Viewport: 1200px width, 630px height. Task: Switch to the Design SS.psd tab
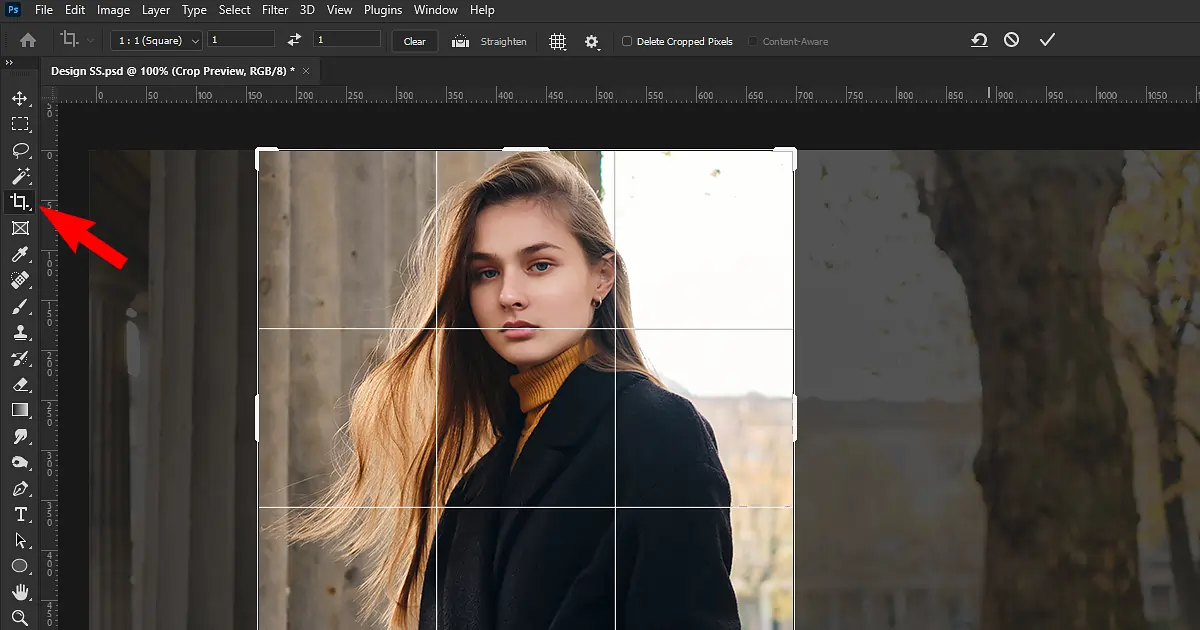point(172,71)
